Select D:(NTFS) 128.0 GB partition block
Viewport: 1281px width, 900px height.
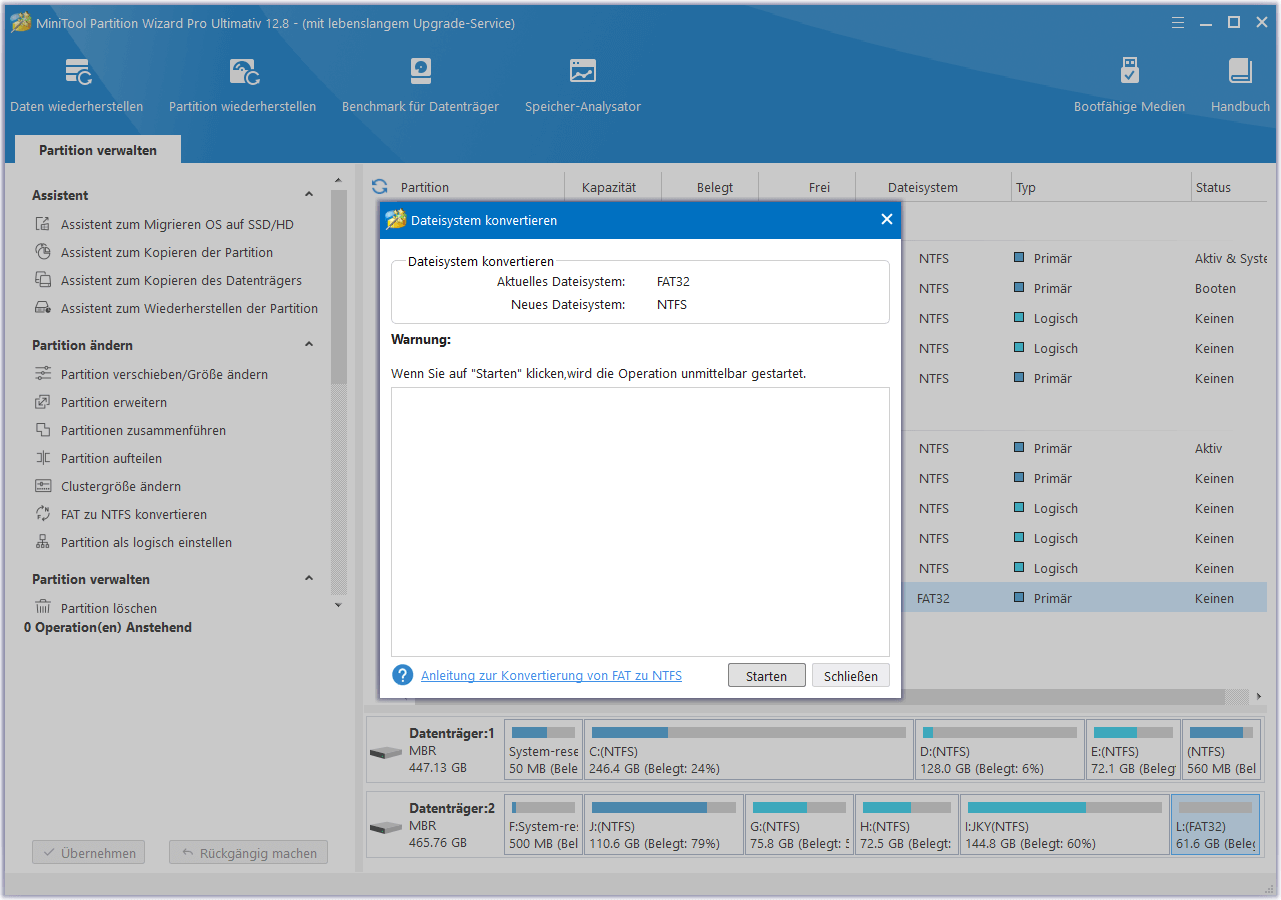click(999, 750)
